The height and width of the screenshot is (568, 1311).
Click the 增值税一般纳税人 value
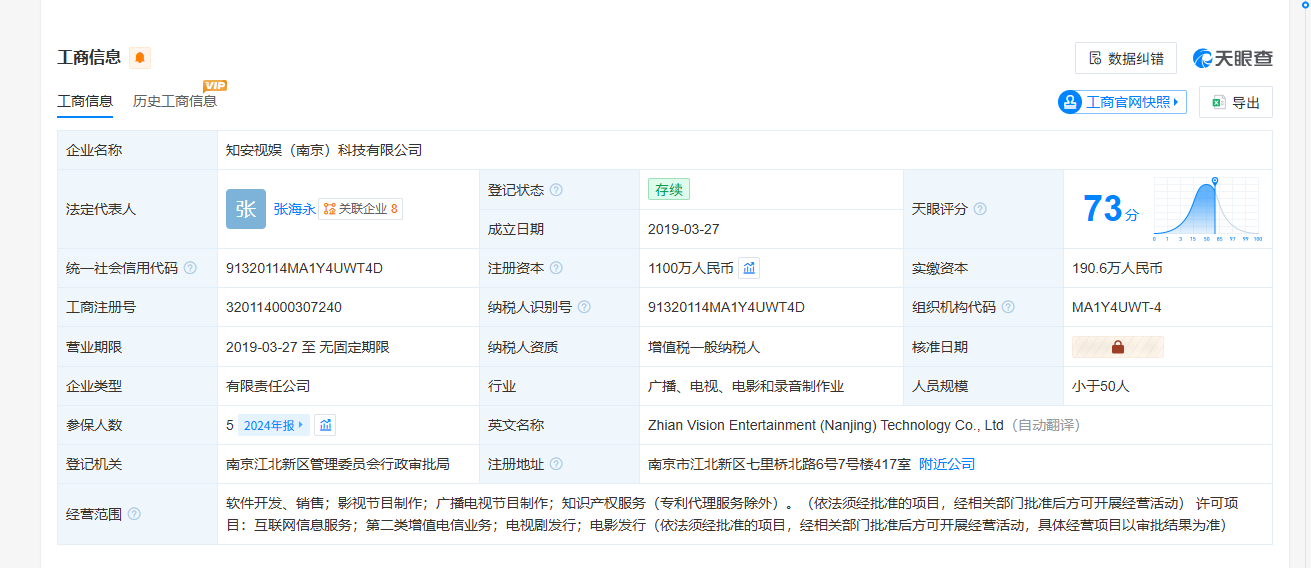[x=704, y=347]
